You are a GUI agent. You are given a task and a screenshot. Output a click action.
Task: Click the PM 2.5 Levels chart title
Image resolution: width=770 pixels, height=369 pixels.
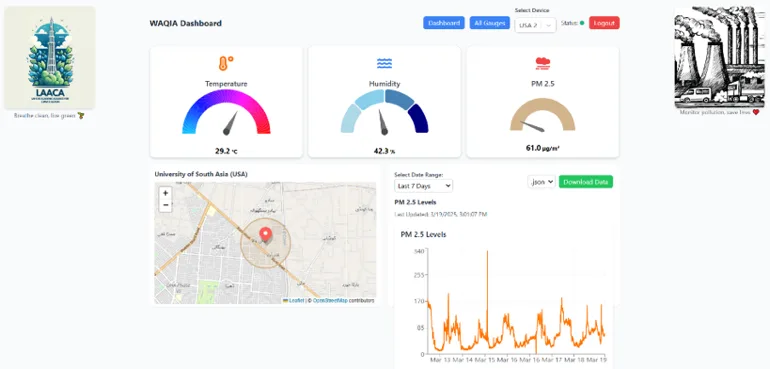coord(423,235)
